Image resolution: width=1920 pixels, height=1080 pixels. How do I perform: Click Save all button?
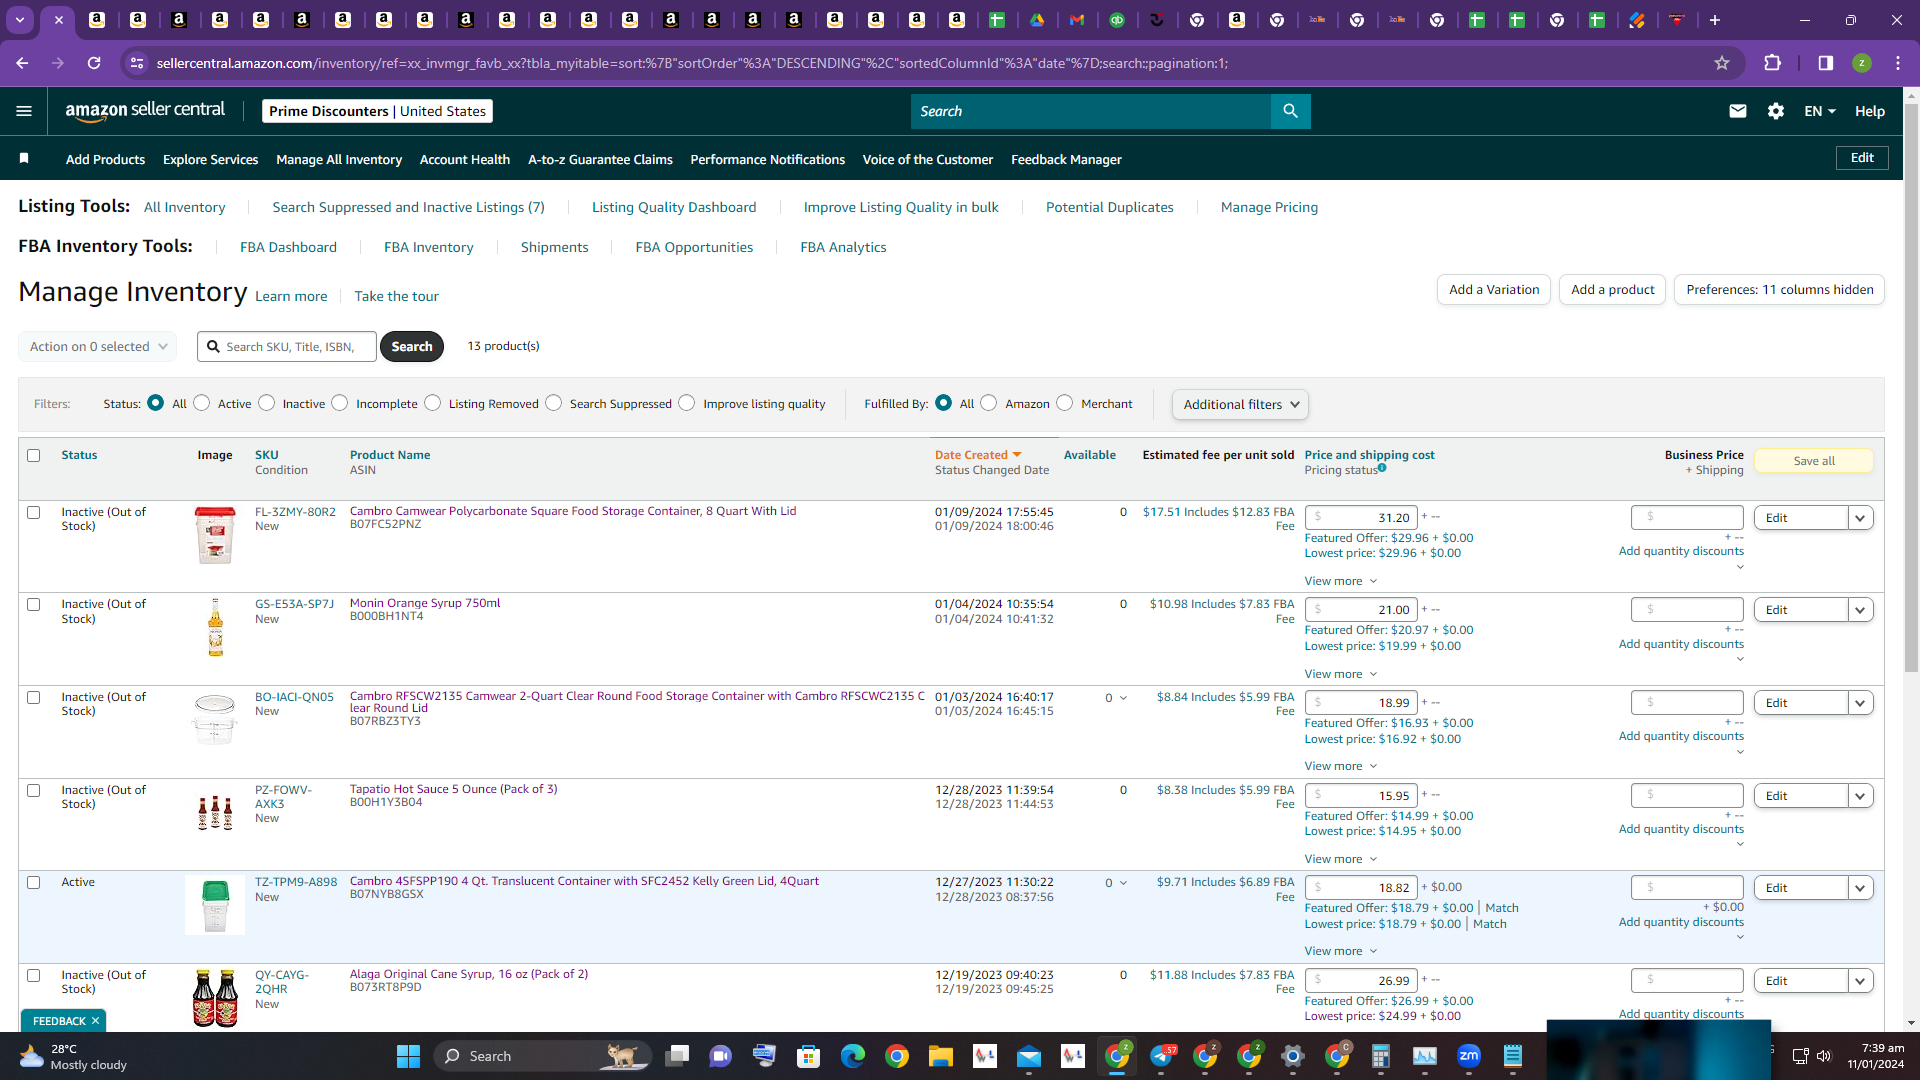coord(1813,461)
